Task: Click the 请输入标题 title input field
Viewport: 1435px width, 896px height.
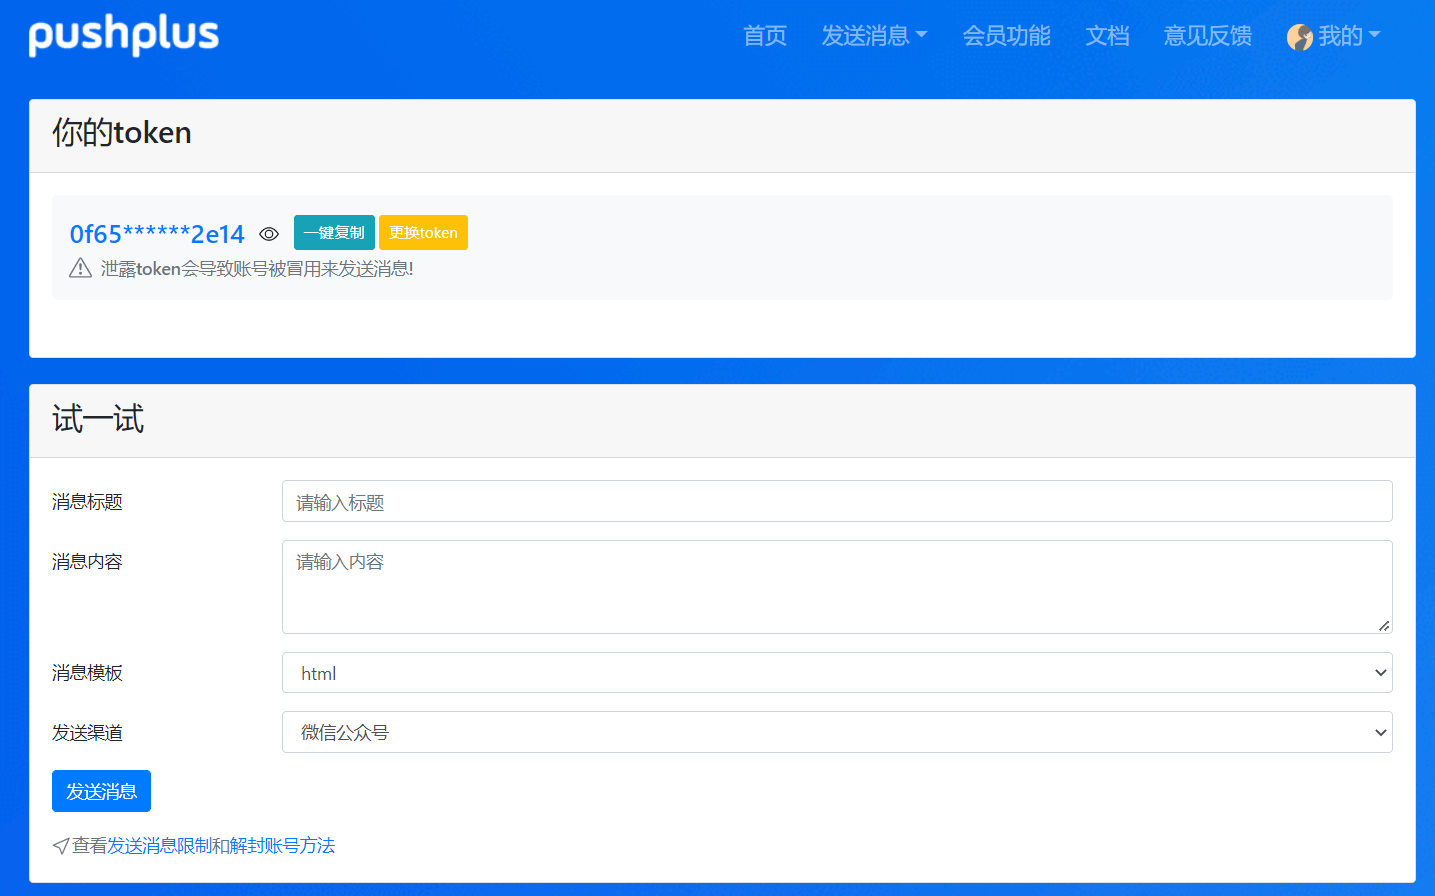Action: click(x=836, y=501)
